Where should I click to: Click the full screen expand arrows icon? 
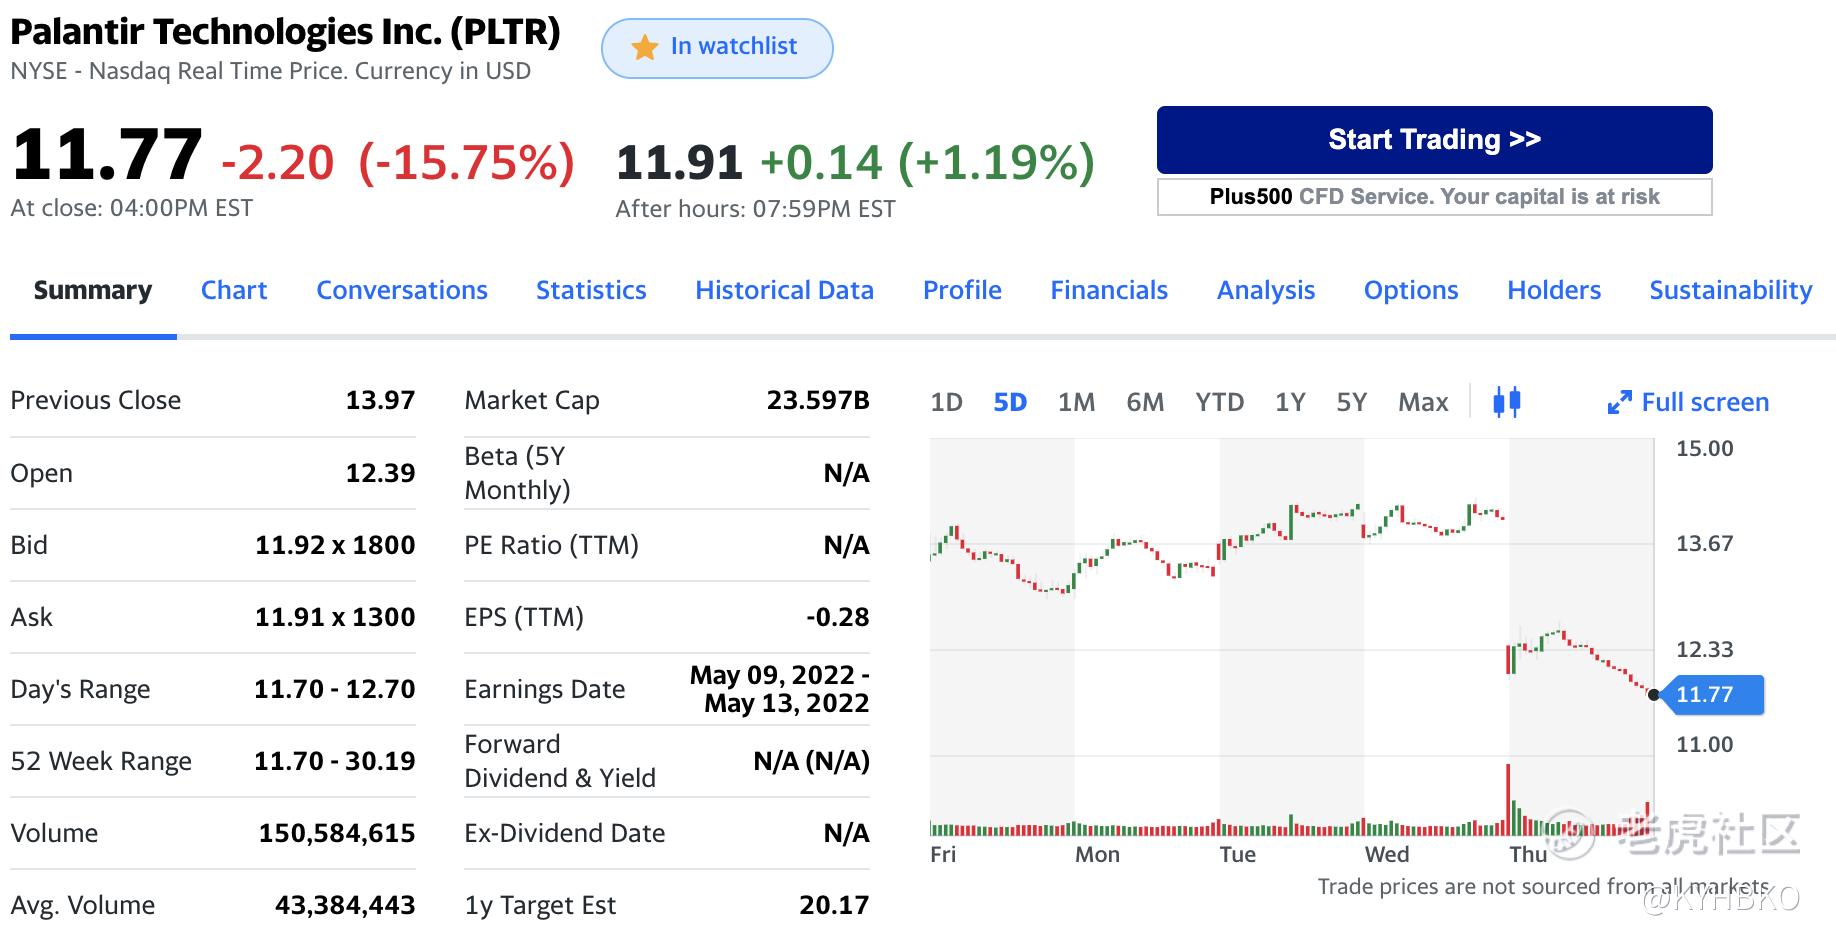pyautogui.click(x=1619, y=403)
